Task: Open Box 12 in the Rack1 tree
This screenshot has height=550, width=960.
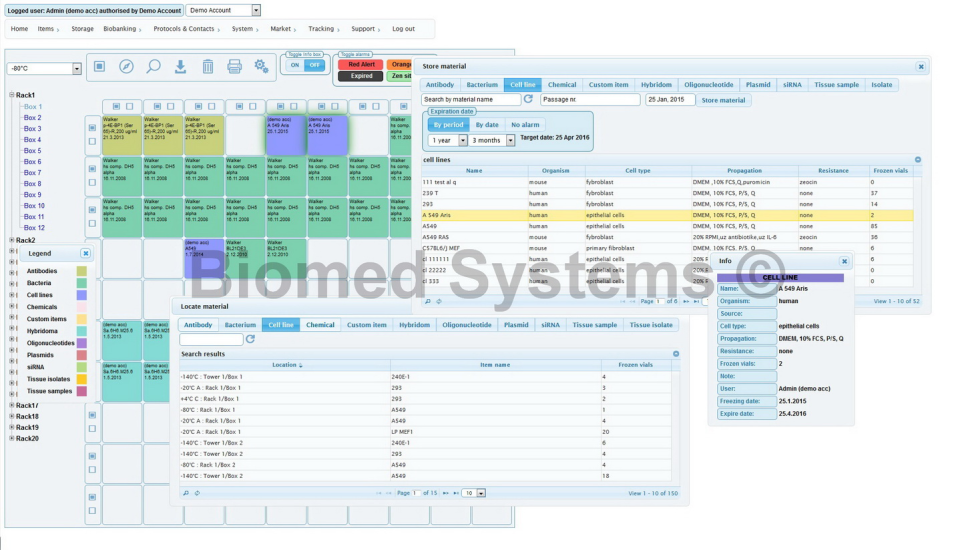Action: click(34, 228)
